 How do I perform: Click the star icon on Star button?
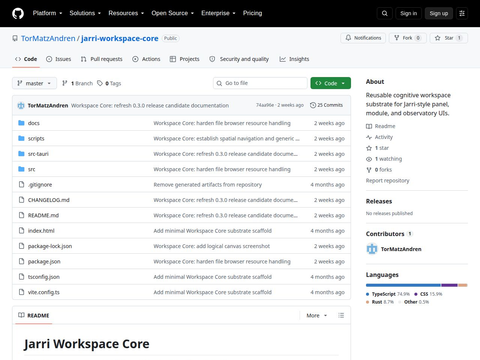click(x=438, y=38)
